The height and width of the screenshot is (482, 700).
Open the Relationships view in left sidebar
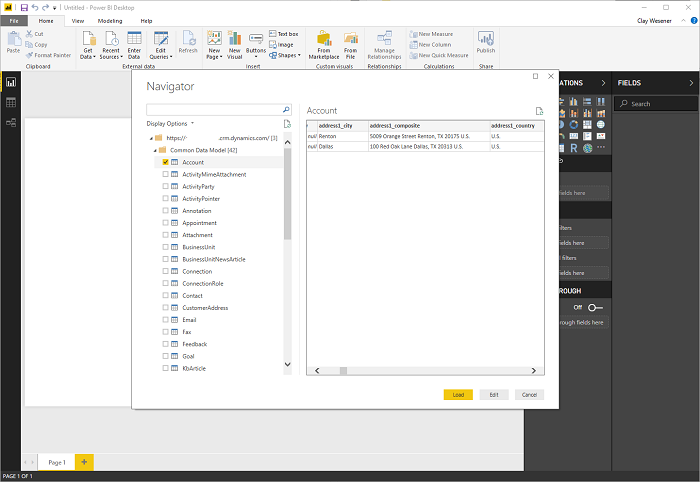pos(10,122)
